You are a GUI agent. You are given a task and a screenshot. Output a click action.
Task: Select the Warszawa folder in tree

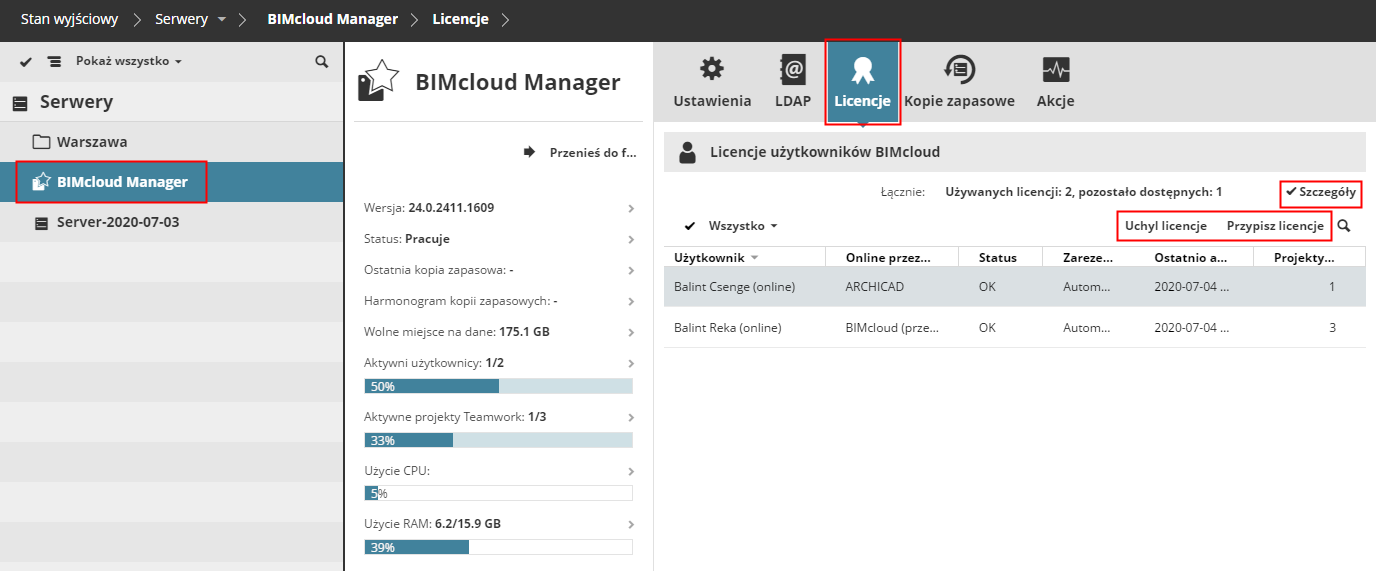point(92,142)
